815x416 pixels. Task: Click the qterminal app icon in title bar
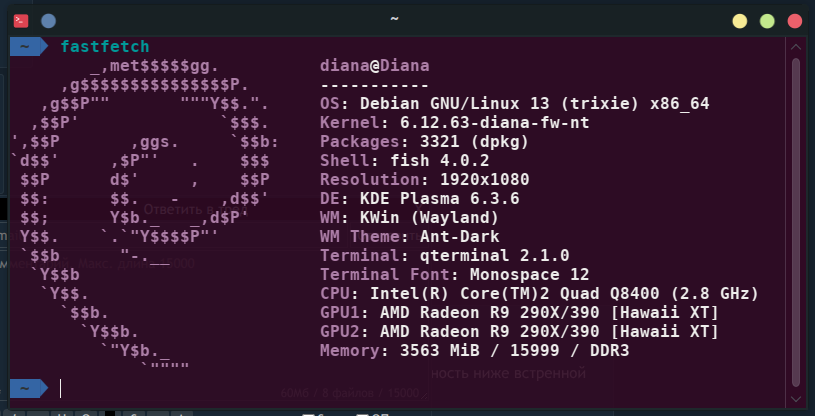(21, 21)
